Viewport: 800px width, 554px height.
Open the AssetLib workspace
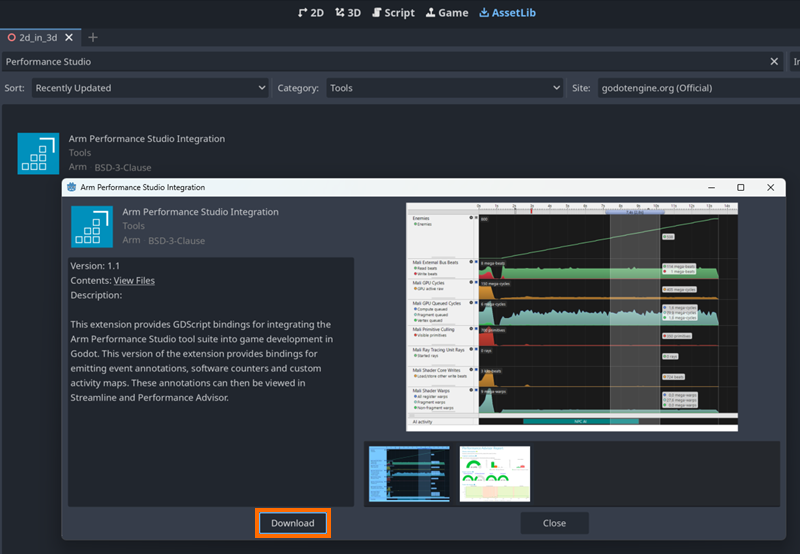(x=508, y=13)
